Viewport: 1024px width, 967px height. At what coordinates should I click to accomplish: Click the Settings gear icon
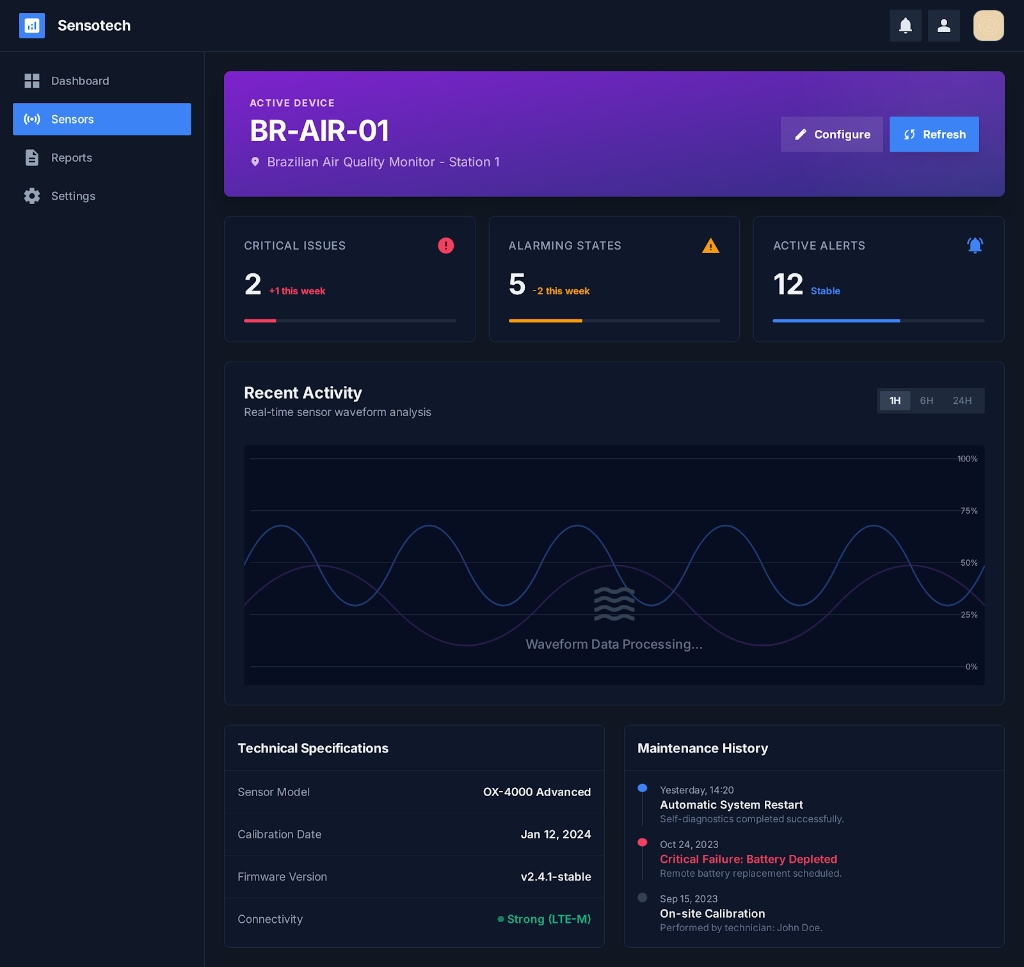pyautogui.click(x=32, y=196)
